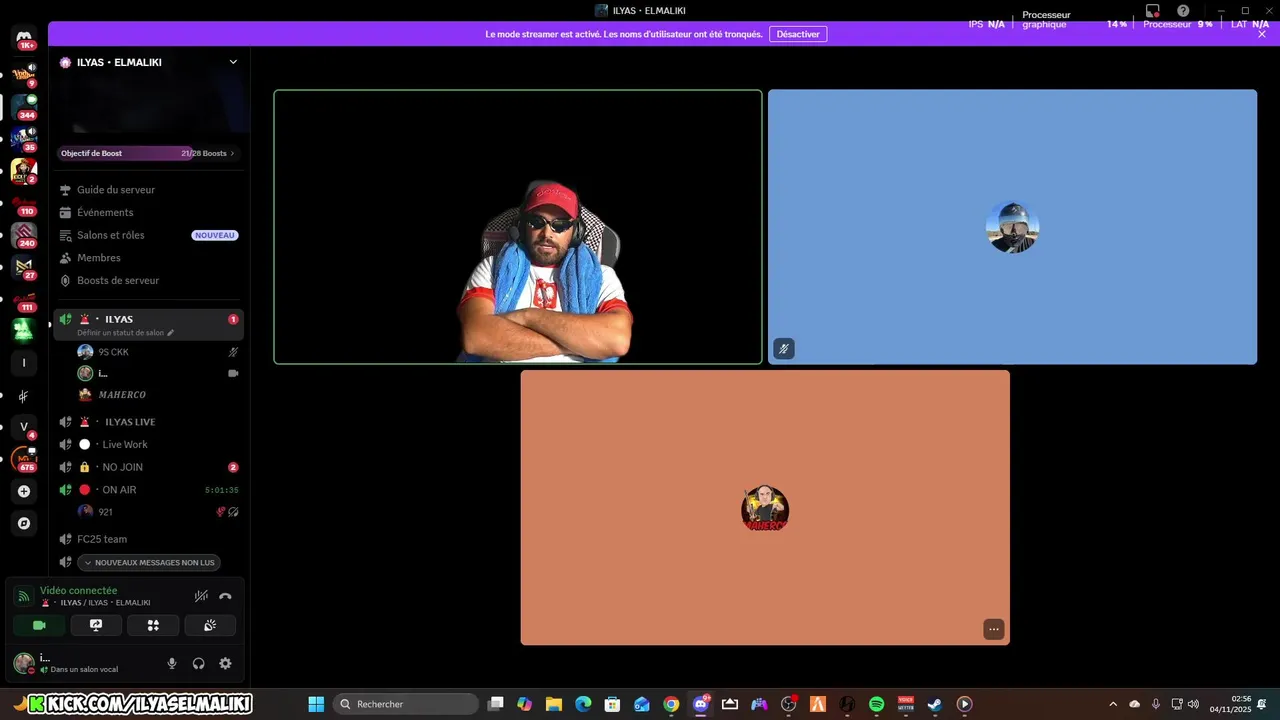Dismiss the streamer mode banner
Image resolution: width=1280 pixels, height=720 pixels.
[1262, 34]
